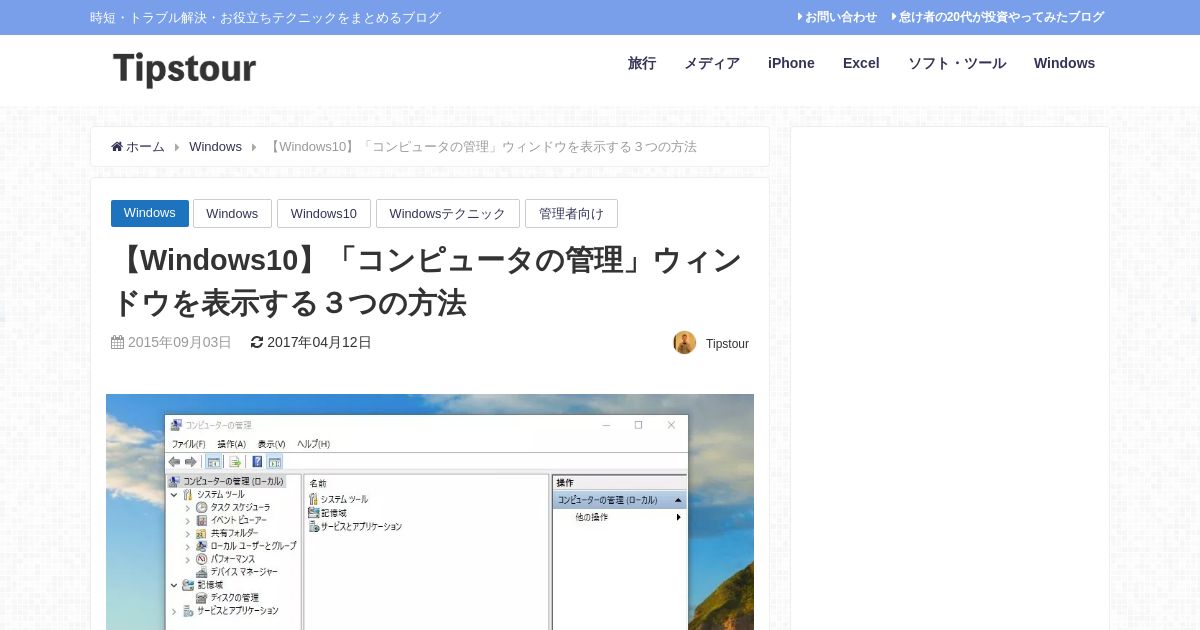This screenshot has height=630, width=1200.
Task: Click the blue Windows category badge
Action: pos(150,213)
